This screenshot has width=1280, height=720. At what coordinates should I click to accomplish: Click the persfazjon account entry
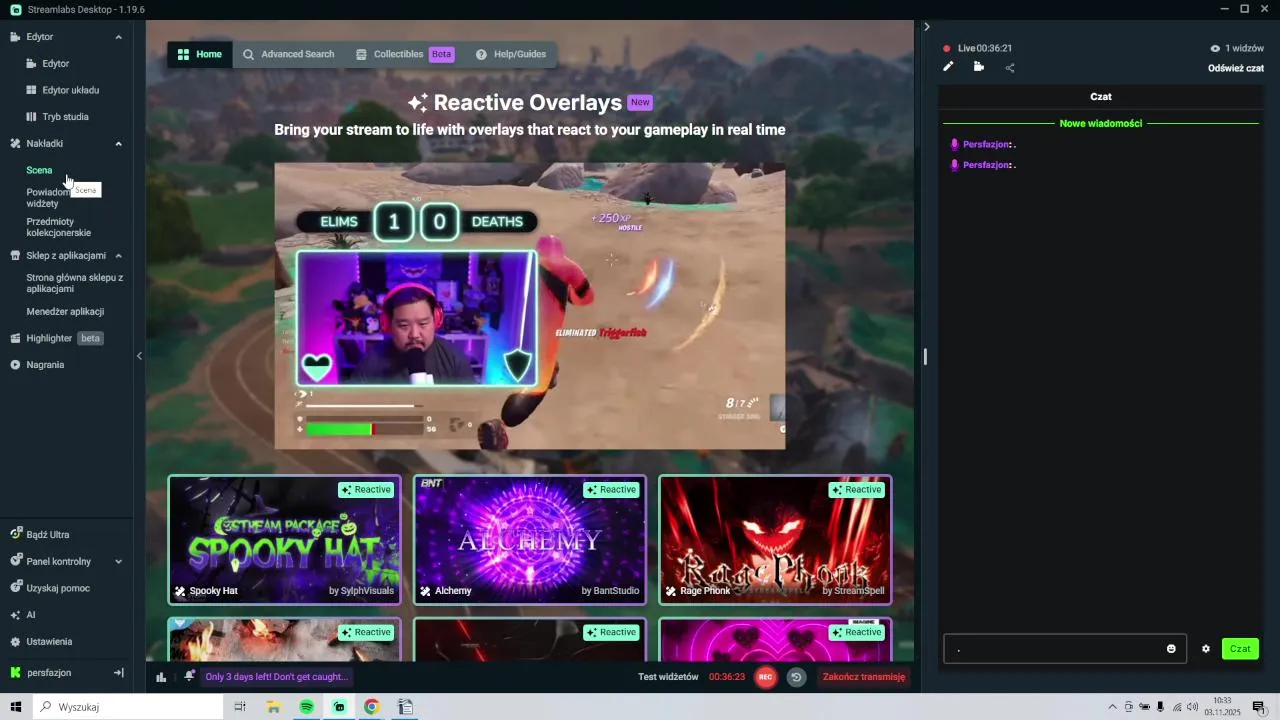click(x=41, y=673)
